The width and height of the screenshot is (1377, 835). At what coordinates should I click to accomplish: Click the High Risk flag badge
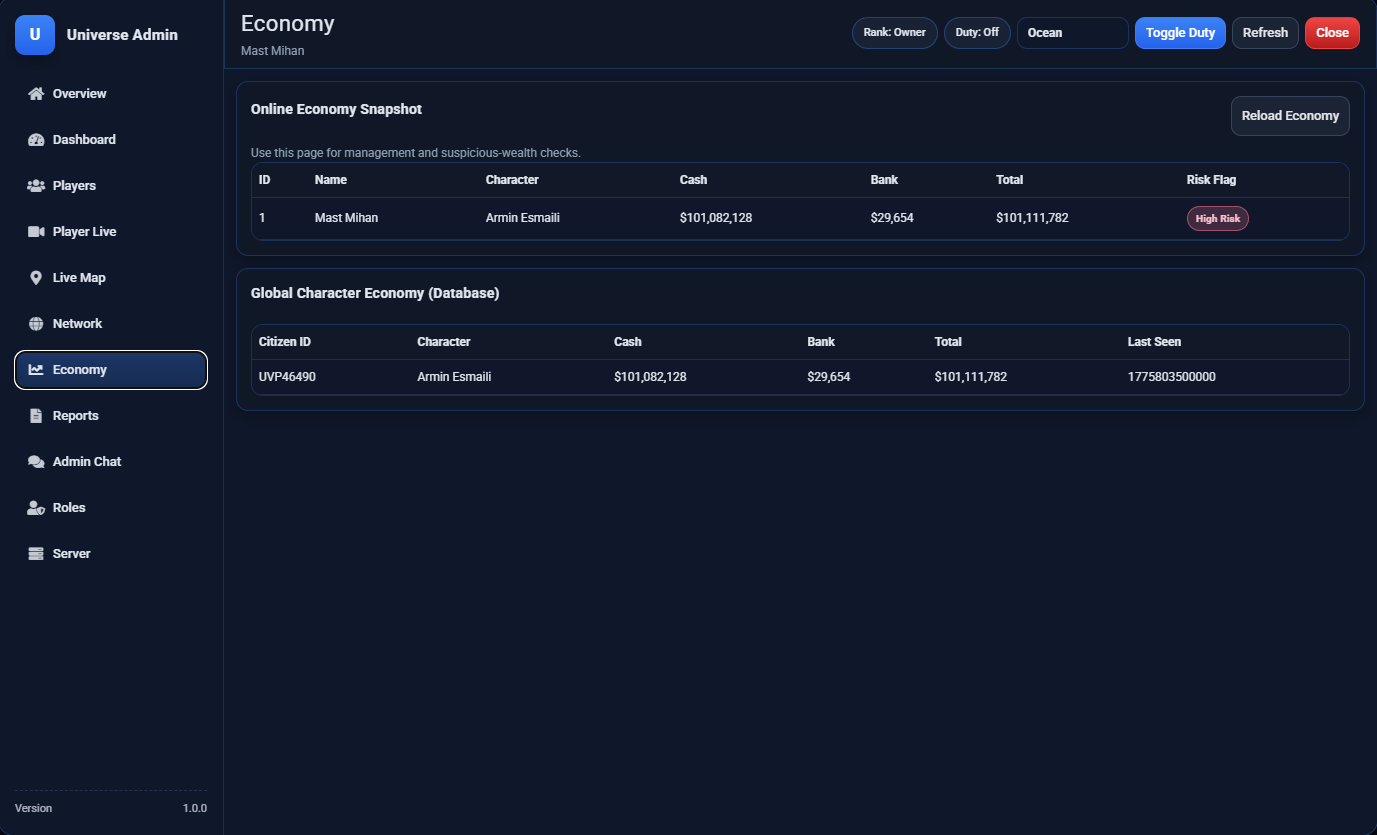point(1218,218)
